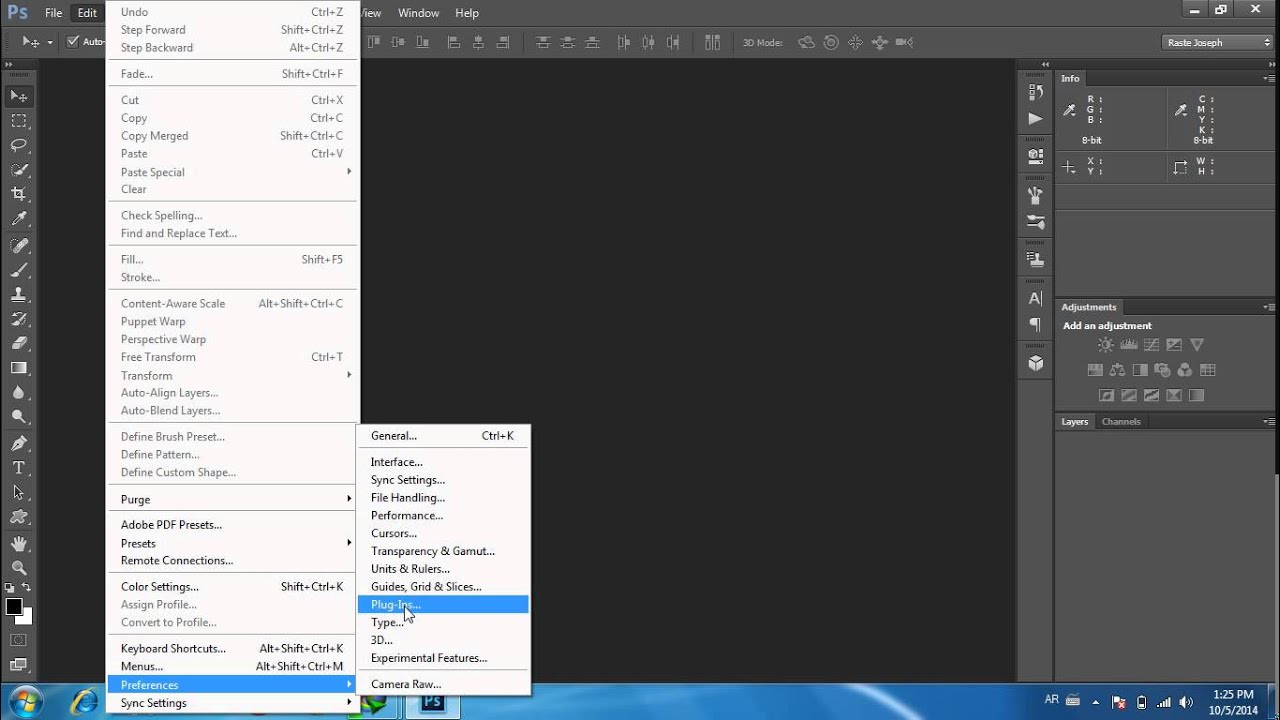Open the Window menu
Viewport: 1280px width, 720px height.
(418, 13)
